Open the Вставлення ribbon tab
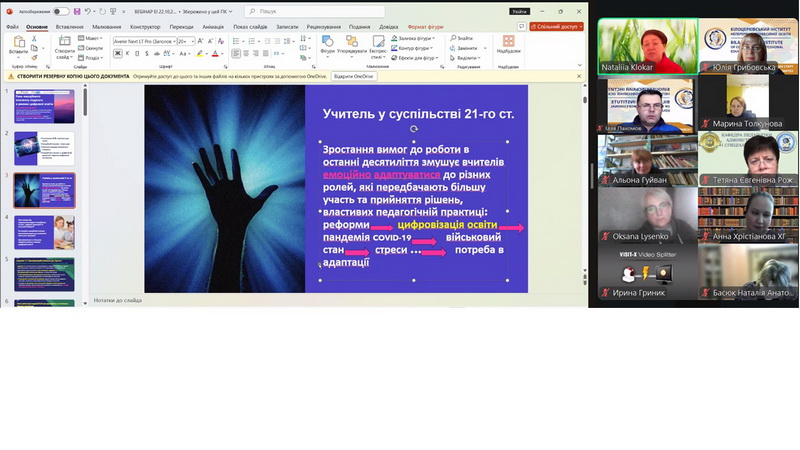The width and height of the screenshot is (800, 450). 69,27
